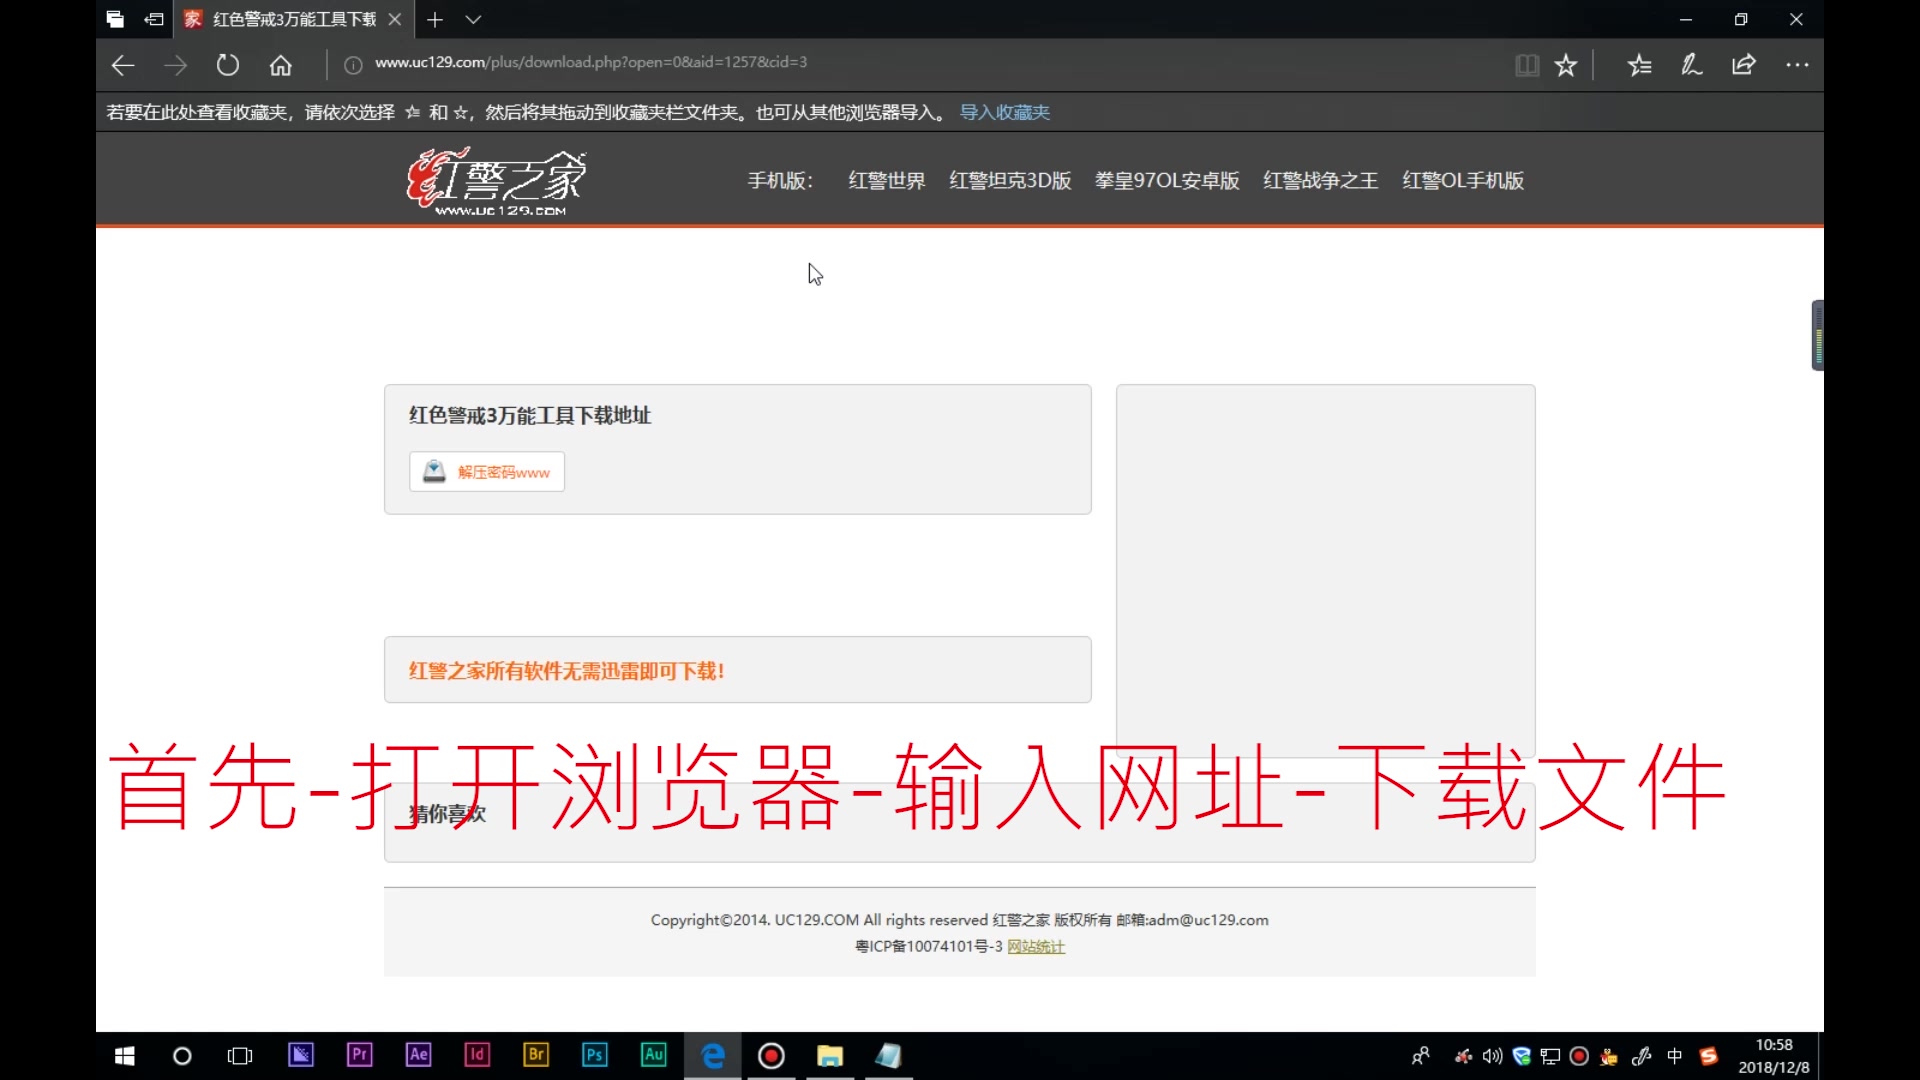Click the 解压密码www download button
Image resolution: width=1920 pixels, height=1080 pixels.
pyautogui.click(x=488, y=471)
